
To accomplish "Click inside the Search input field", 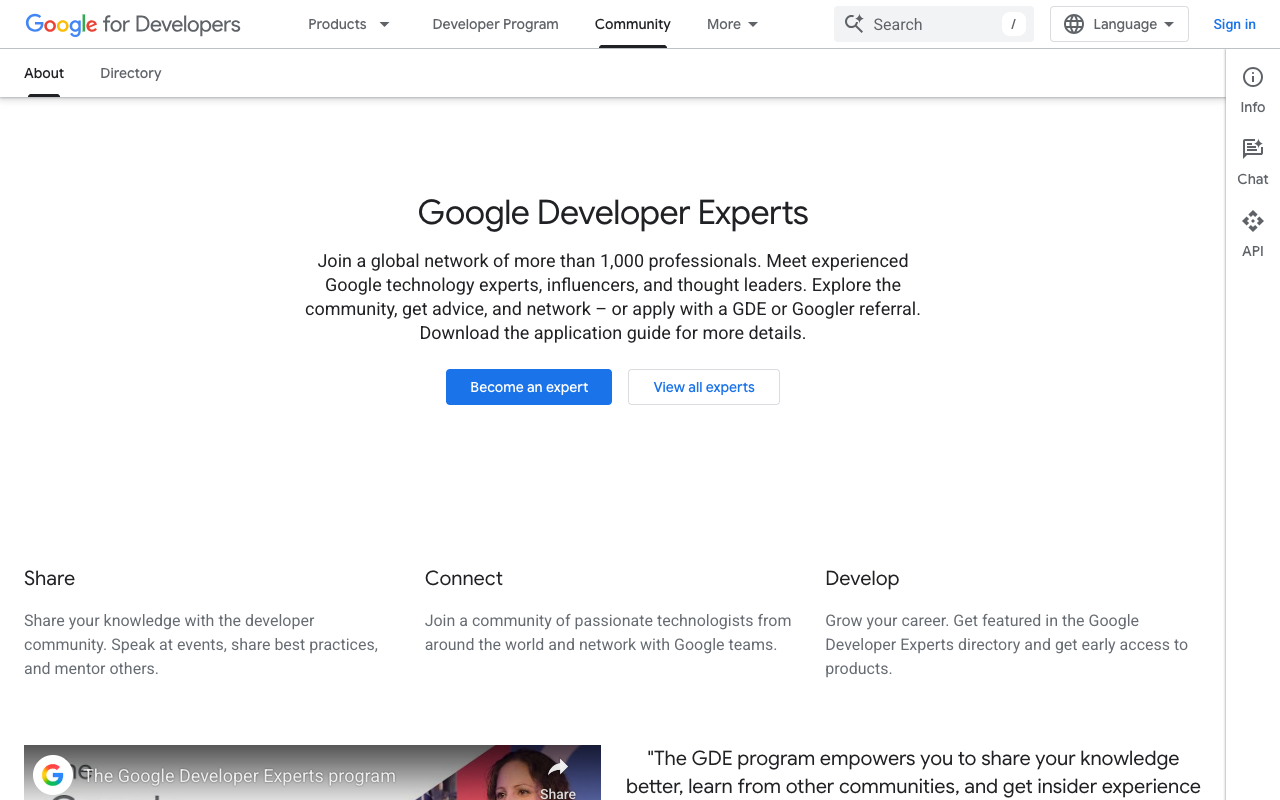I will pos(930,23).
